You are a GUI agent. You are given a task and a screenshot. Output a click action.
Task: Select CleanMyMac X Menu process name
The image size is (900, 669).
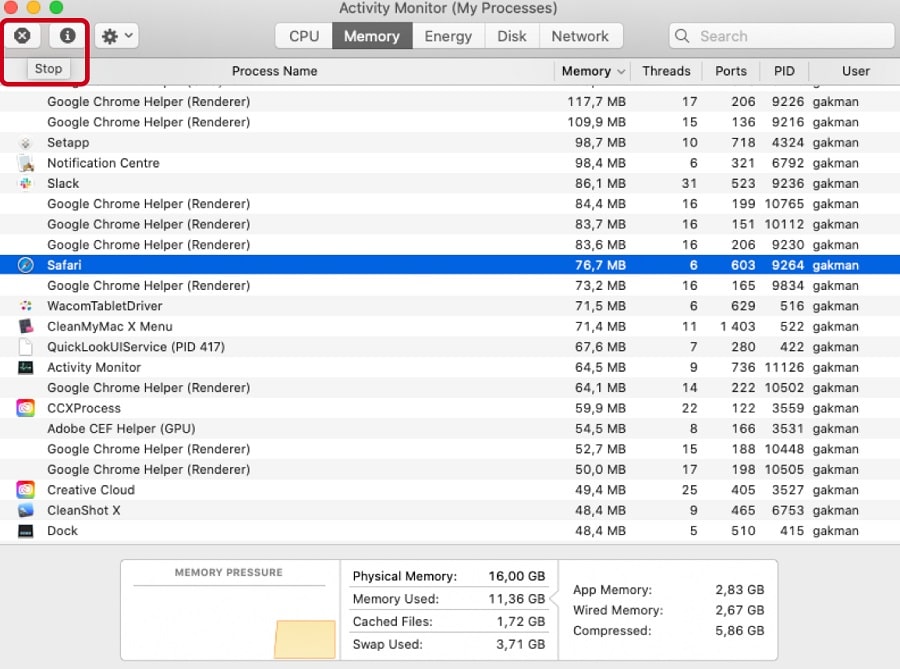click(110, 326)
